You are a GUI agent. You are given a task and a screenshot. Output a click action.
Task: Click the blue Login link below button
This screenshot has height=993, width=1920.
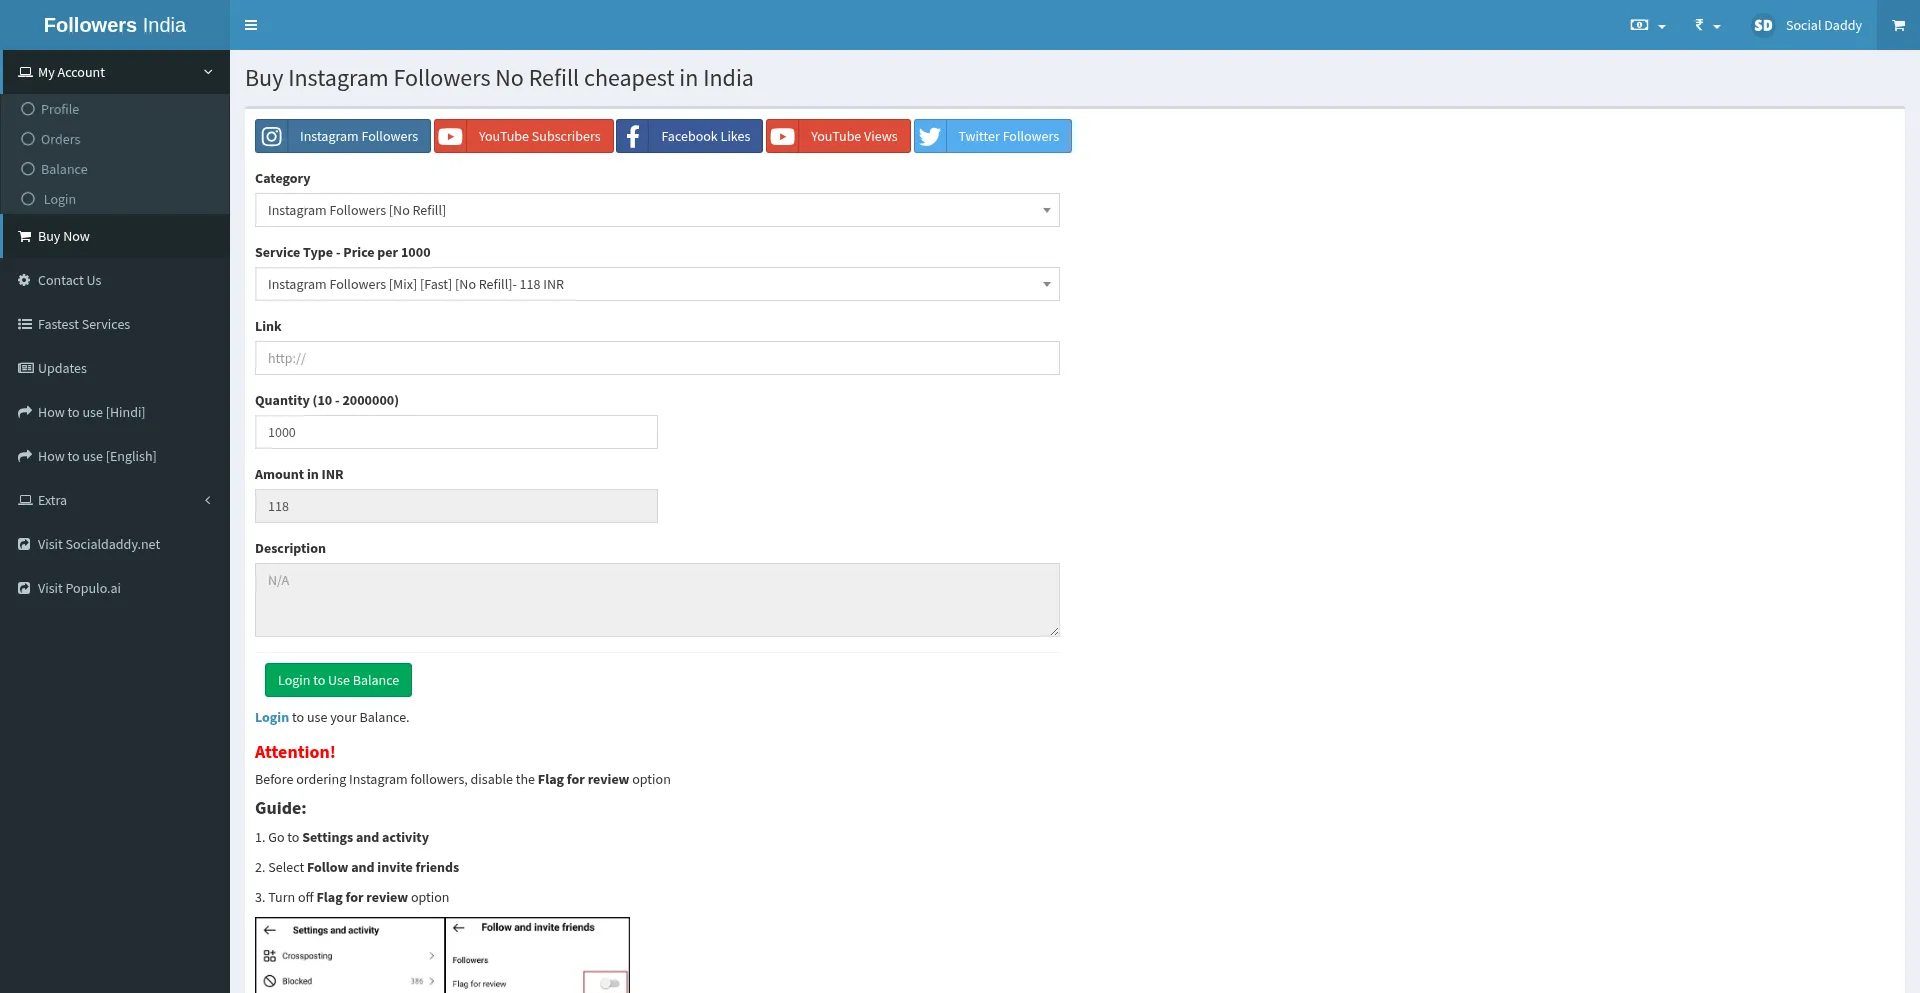click(272, 717)
